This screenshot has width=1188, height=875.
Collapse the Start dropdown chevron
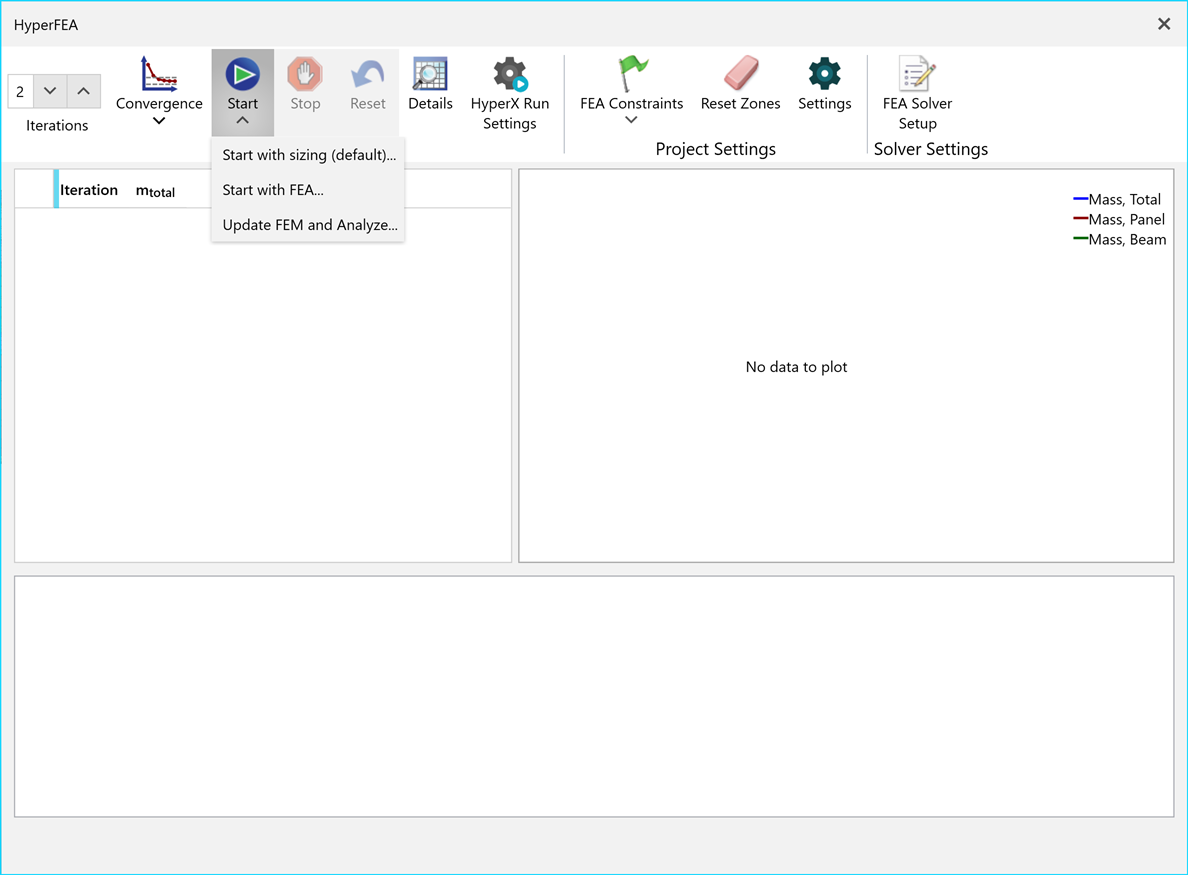242,120
